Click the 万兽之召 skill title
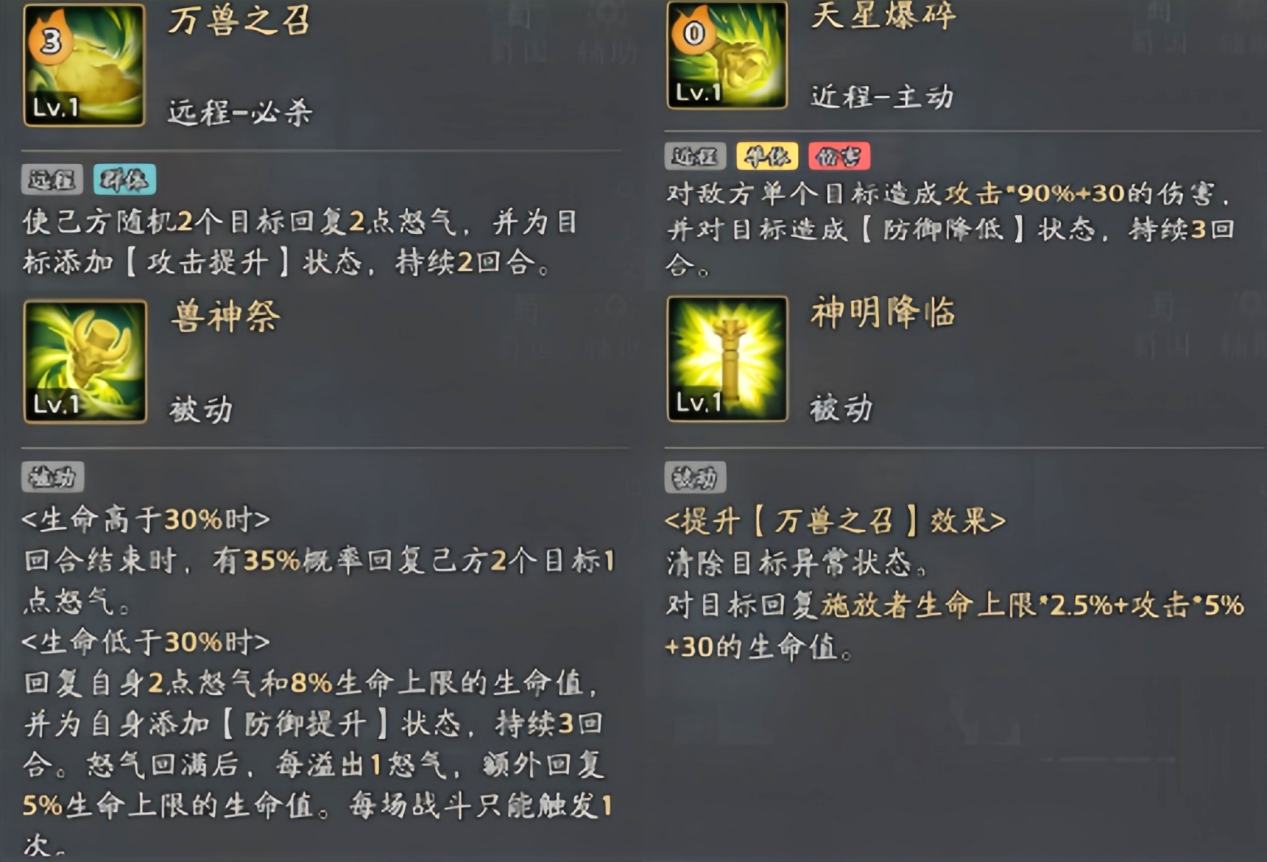Viewport: 1267px width, 862px height. pyautogui.click(x=238, y=19)
